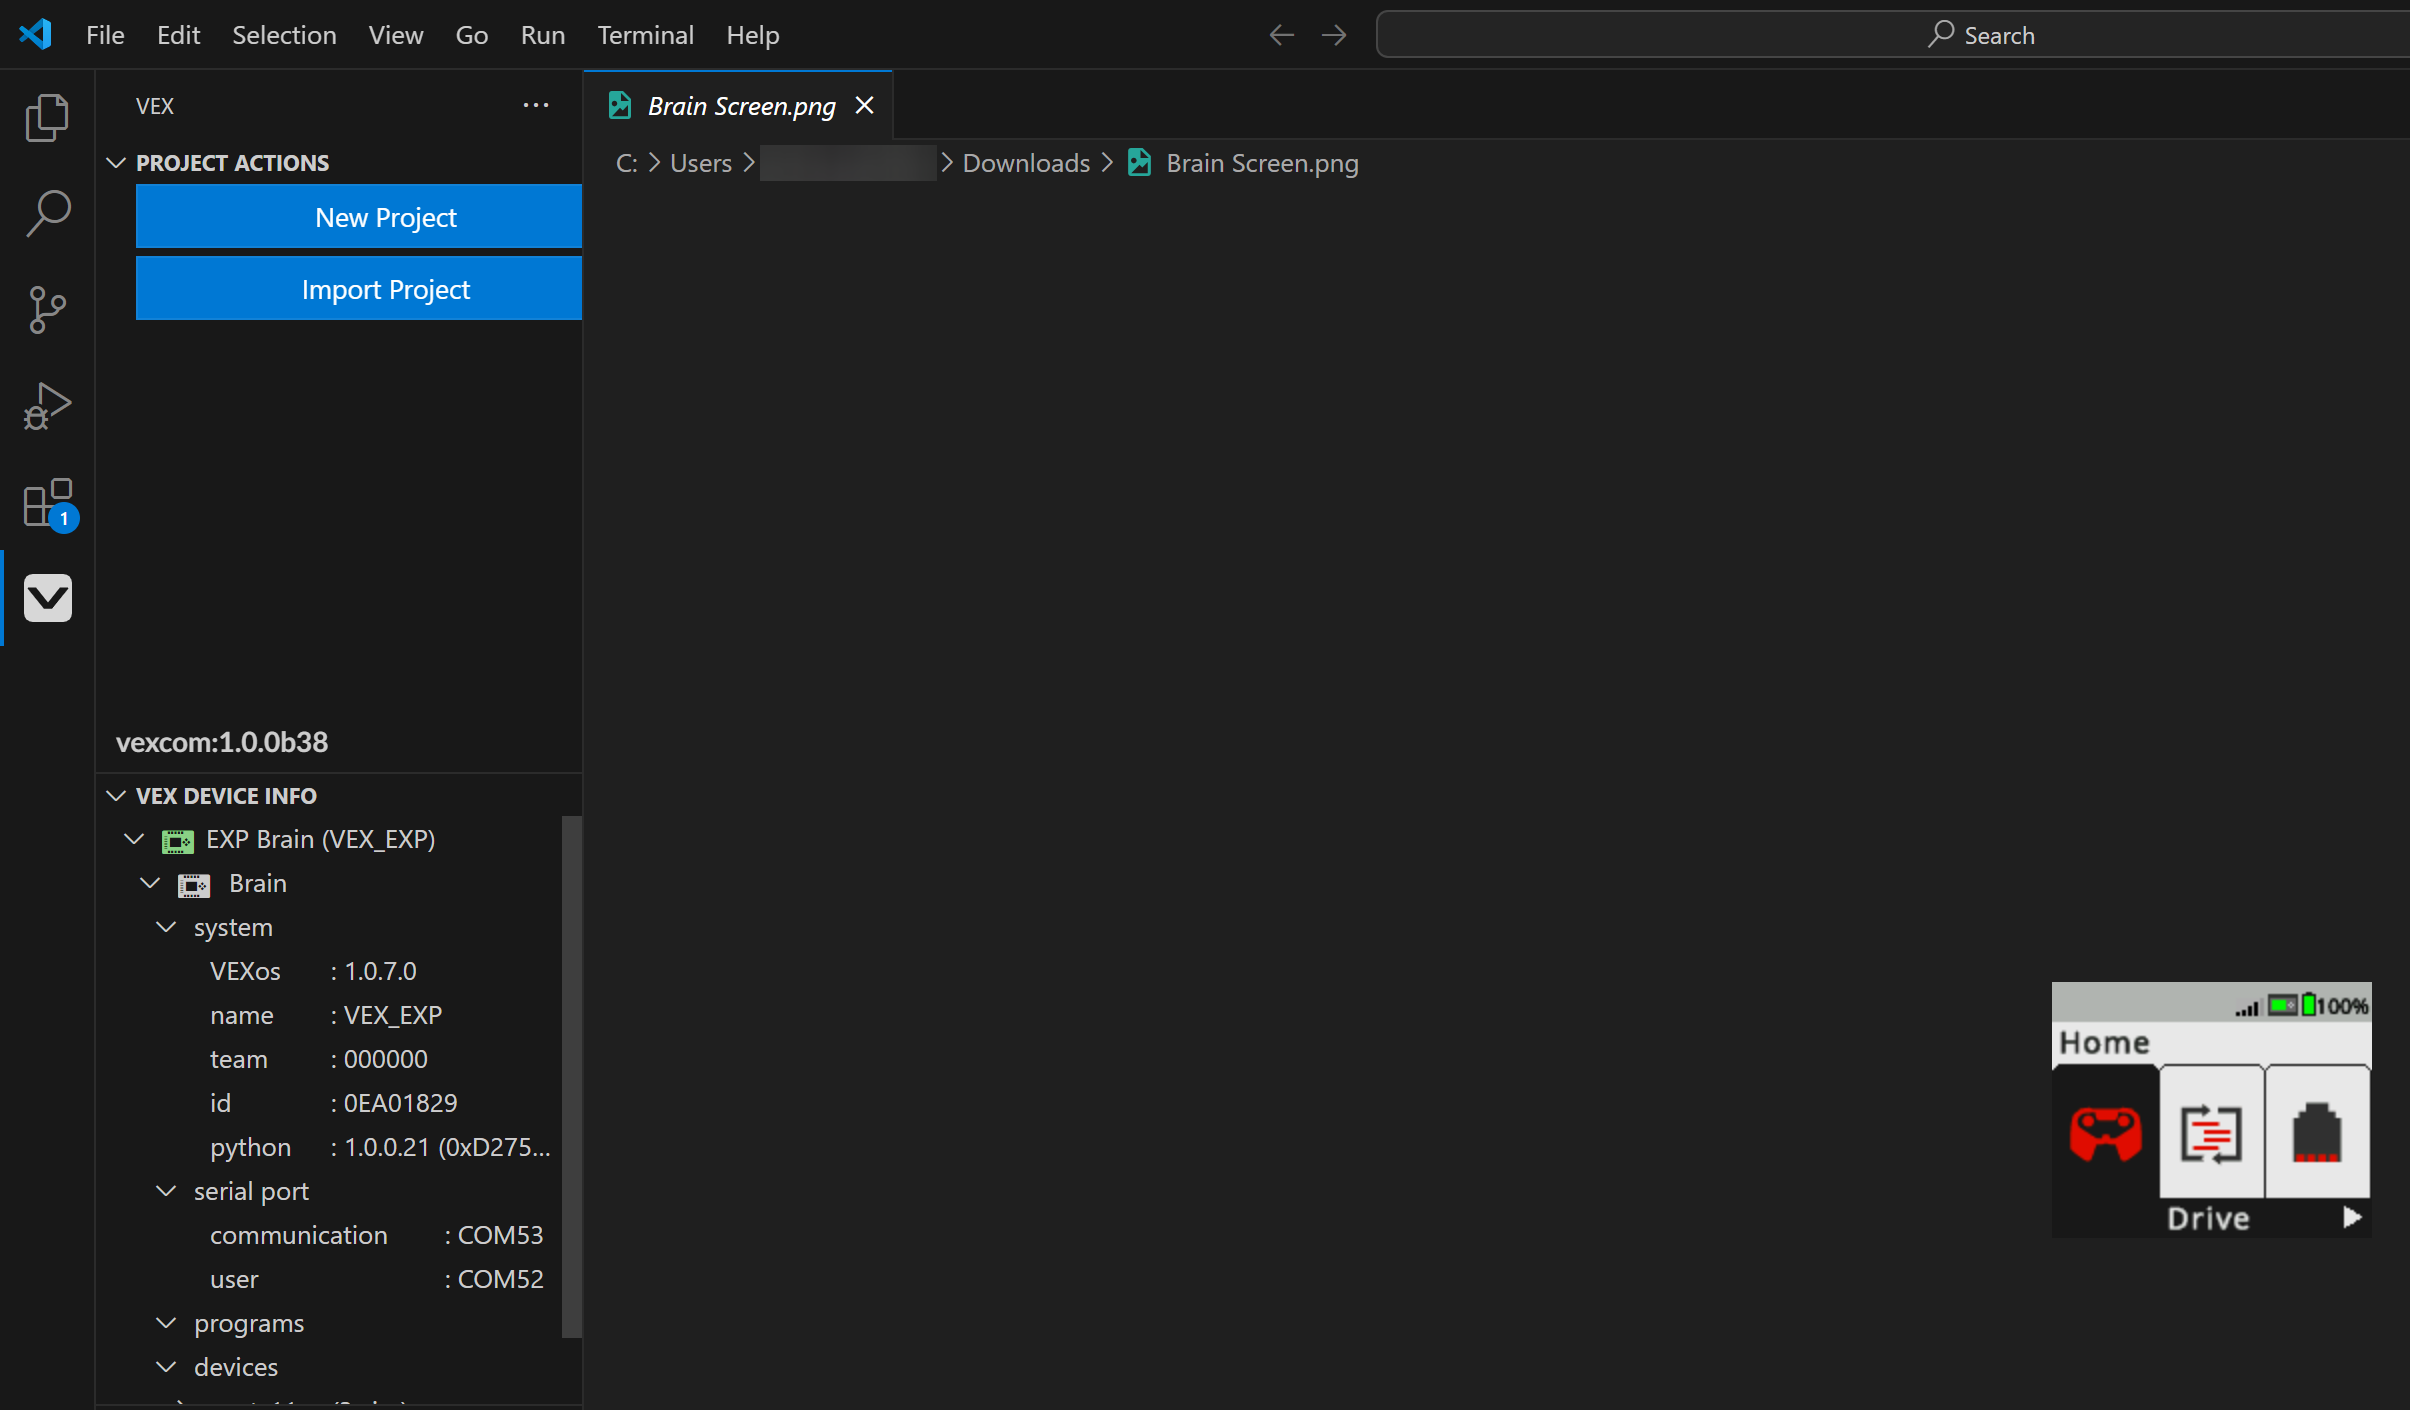Open the Extensions panel
The image size is (2410, 1410).
[47, 503]
